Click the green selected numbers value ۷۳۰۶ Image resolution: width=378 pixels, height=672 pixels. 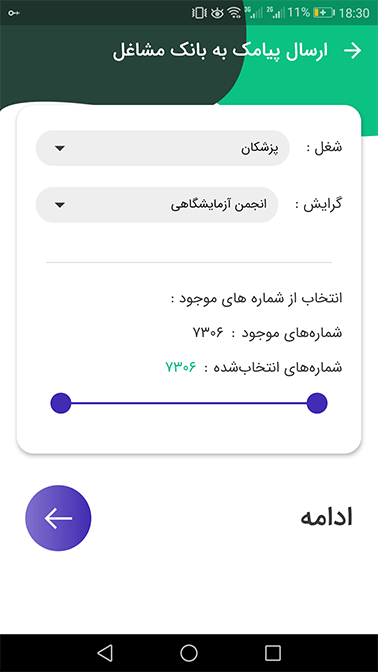180,367
